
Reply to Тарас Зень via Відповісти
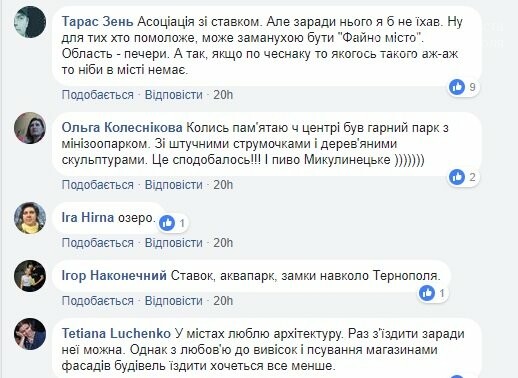pyautogui.click(x=174, y=95)
